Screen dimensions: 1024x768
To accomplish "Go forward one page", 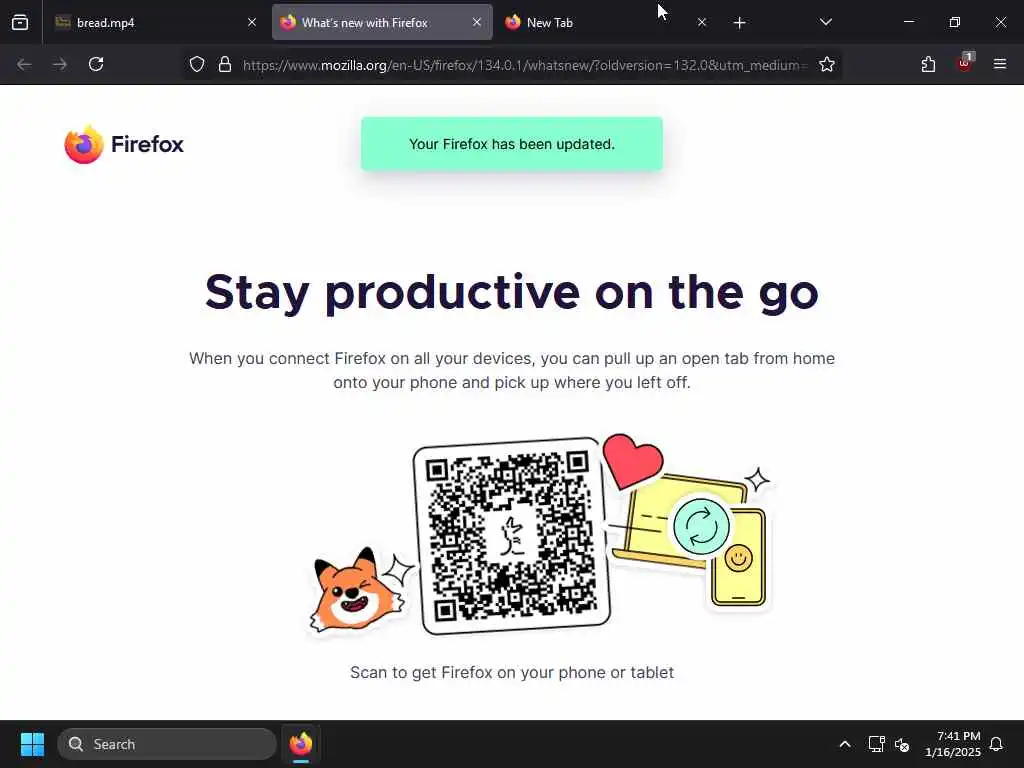I will pos(60,64).
